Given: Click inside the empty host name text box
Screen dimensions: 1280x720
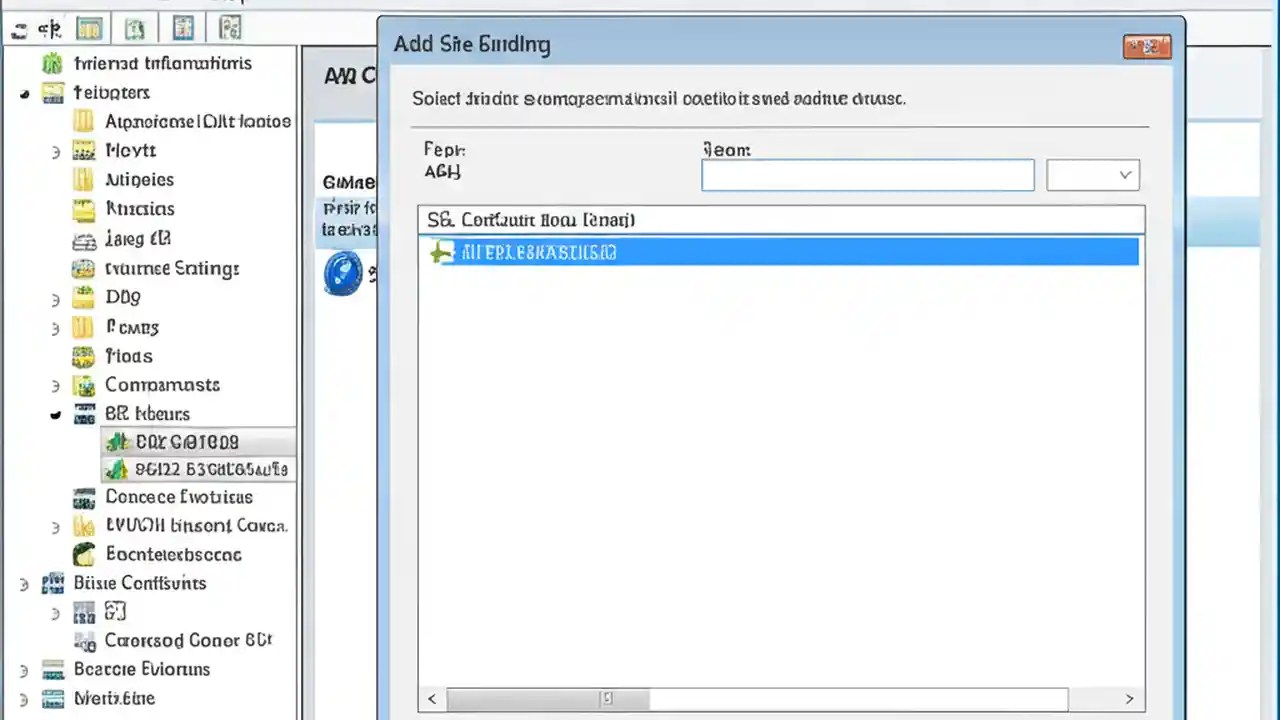Looking at the screenshot, I should pyautogui.click(x=867, y=175).
